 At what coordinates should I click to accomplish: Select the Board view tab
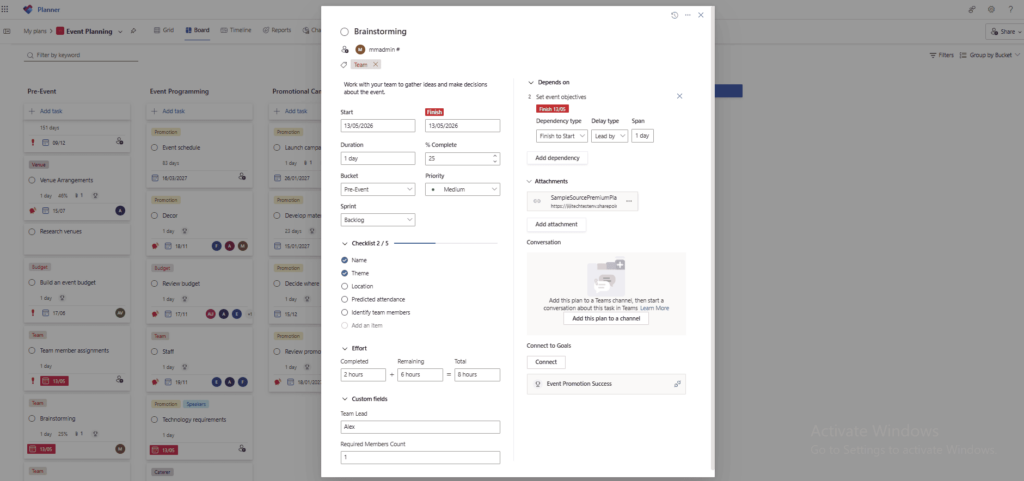(x=197, y=30)
